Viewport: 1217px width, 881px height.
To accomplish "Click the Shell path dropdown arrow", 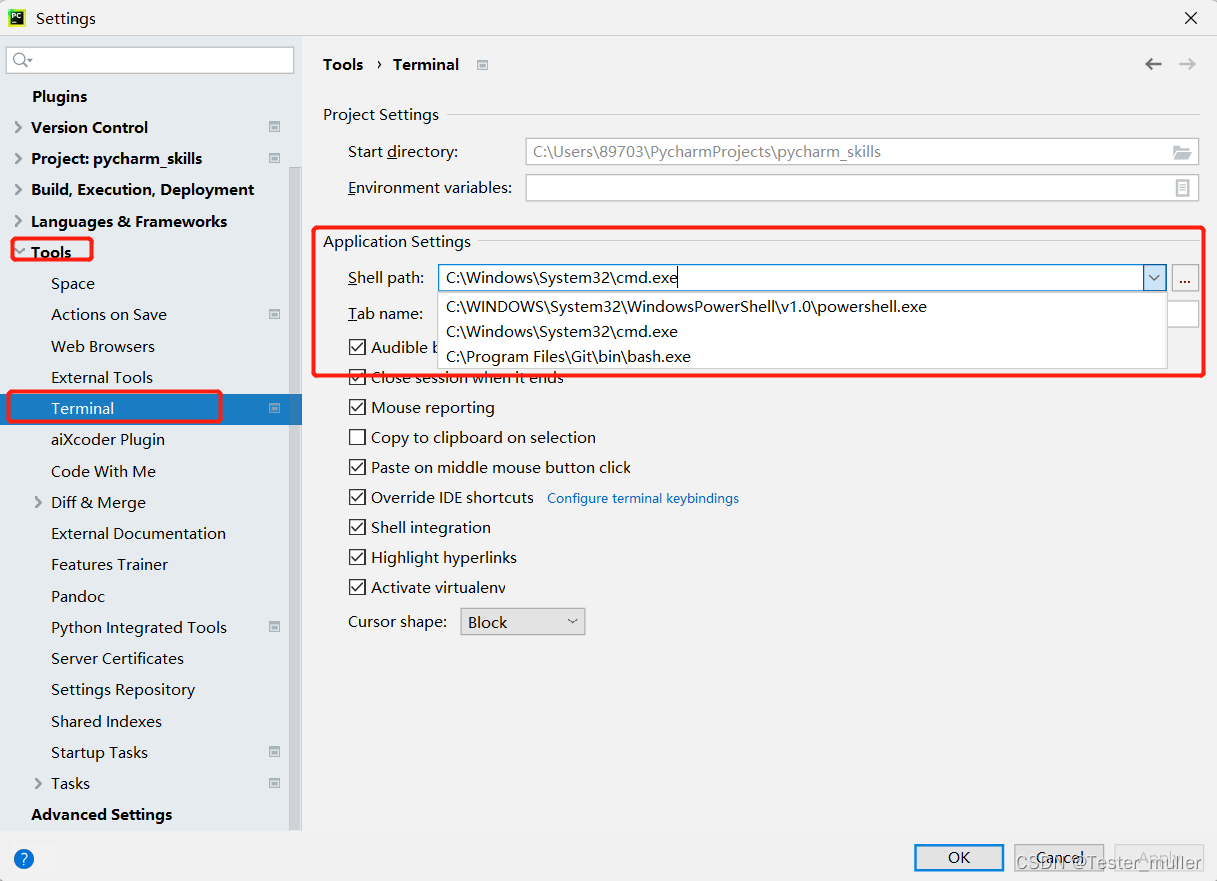I will pos(1155,278).
